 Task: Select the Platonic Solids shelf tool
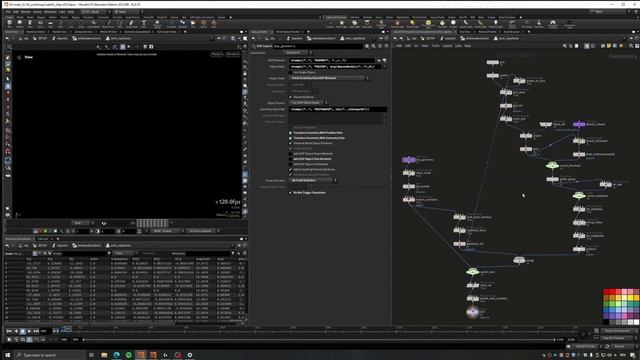tap(157, 24)
